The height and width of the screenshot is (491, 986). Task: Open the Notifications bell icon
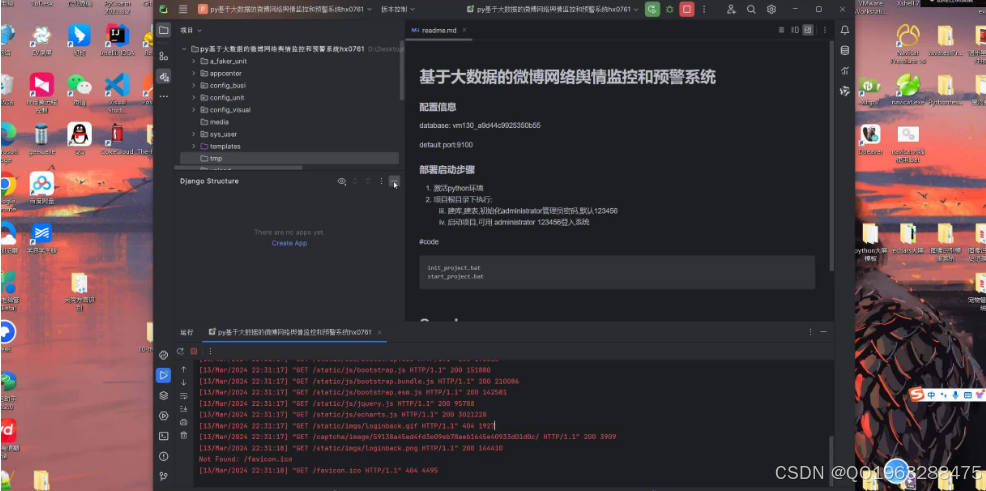click(x=845, y=30)
